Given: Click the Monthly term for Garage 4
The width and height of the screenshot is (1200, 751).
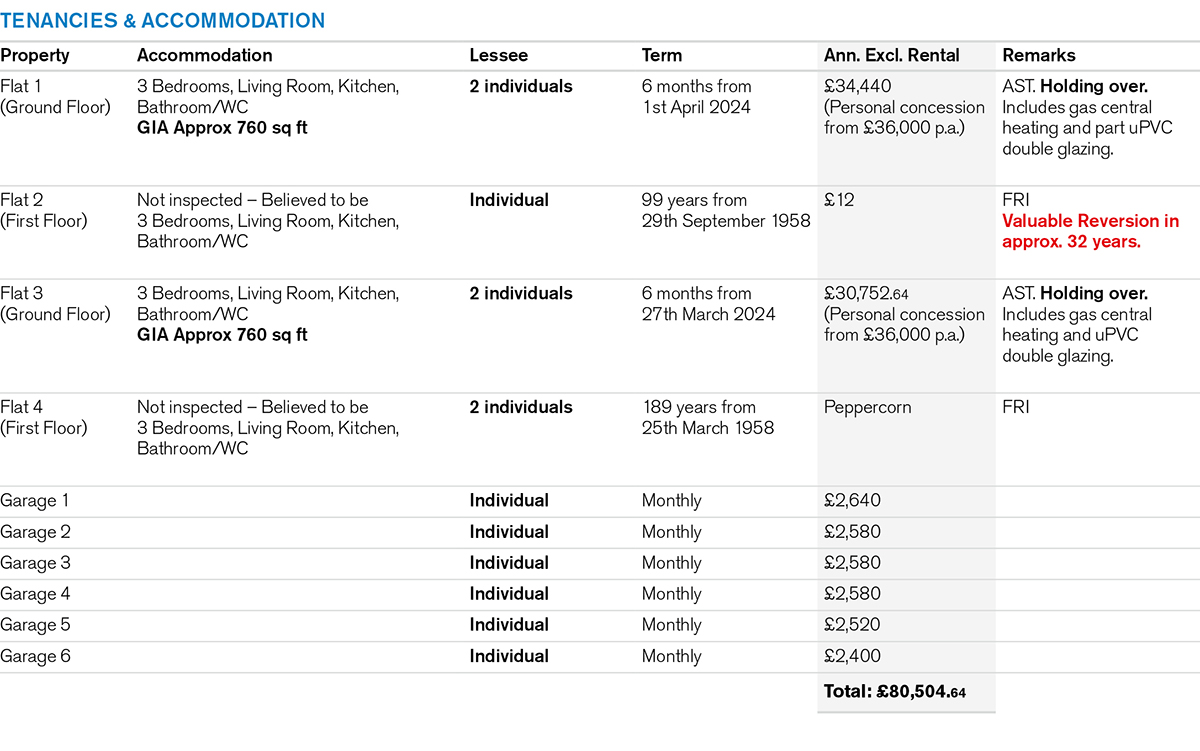Looking at the screenshot, I should (x=671, y=594).
